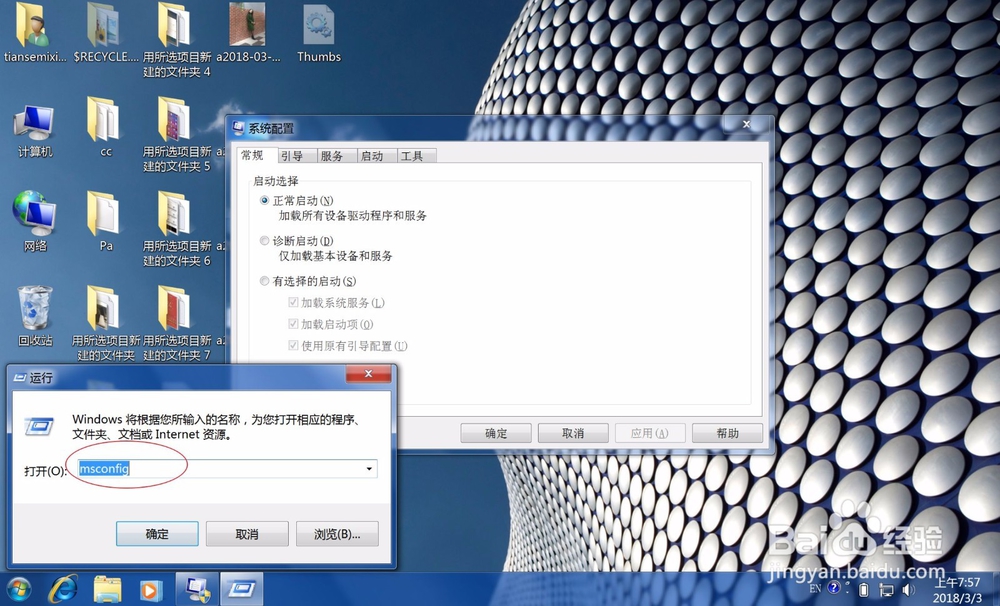This screenshot has height=606, width=1000.
Task: Open Windows Explorer from taskbar
Action: [107, 589]
